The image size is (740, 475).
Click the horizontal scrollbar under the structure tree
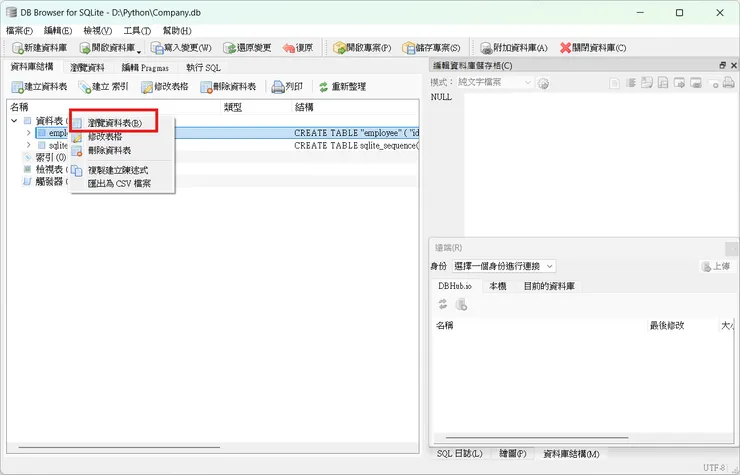[x=119, y=447]
